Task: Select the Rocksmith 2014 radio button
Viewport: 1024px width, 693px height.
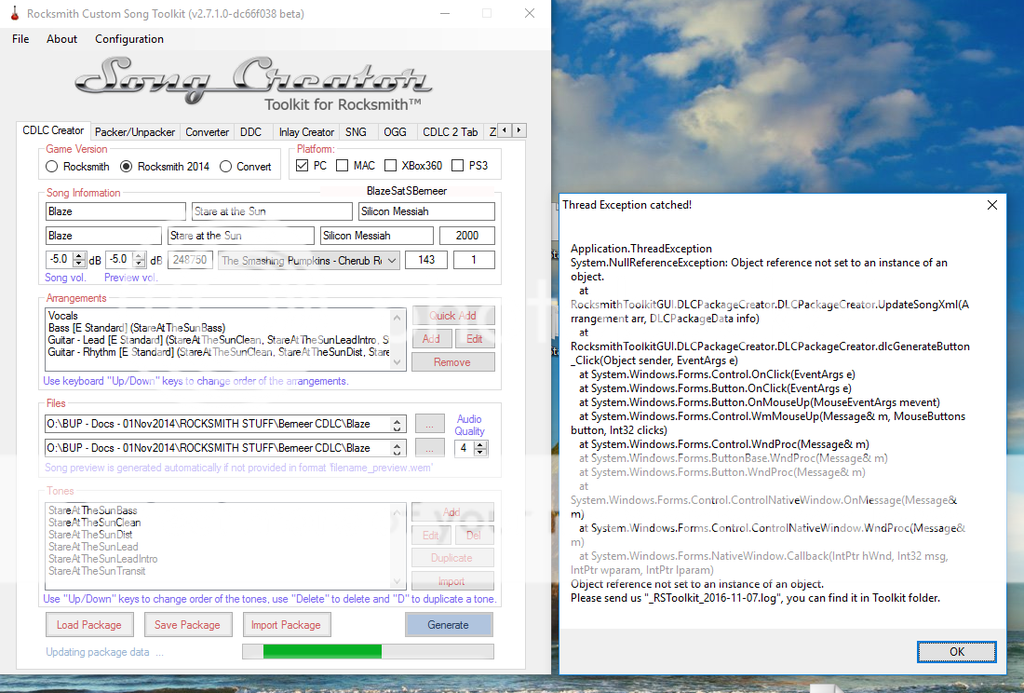Action: click(x=126, y=166)
